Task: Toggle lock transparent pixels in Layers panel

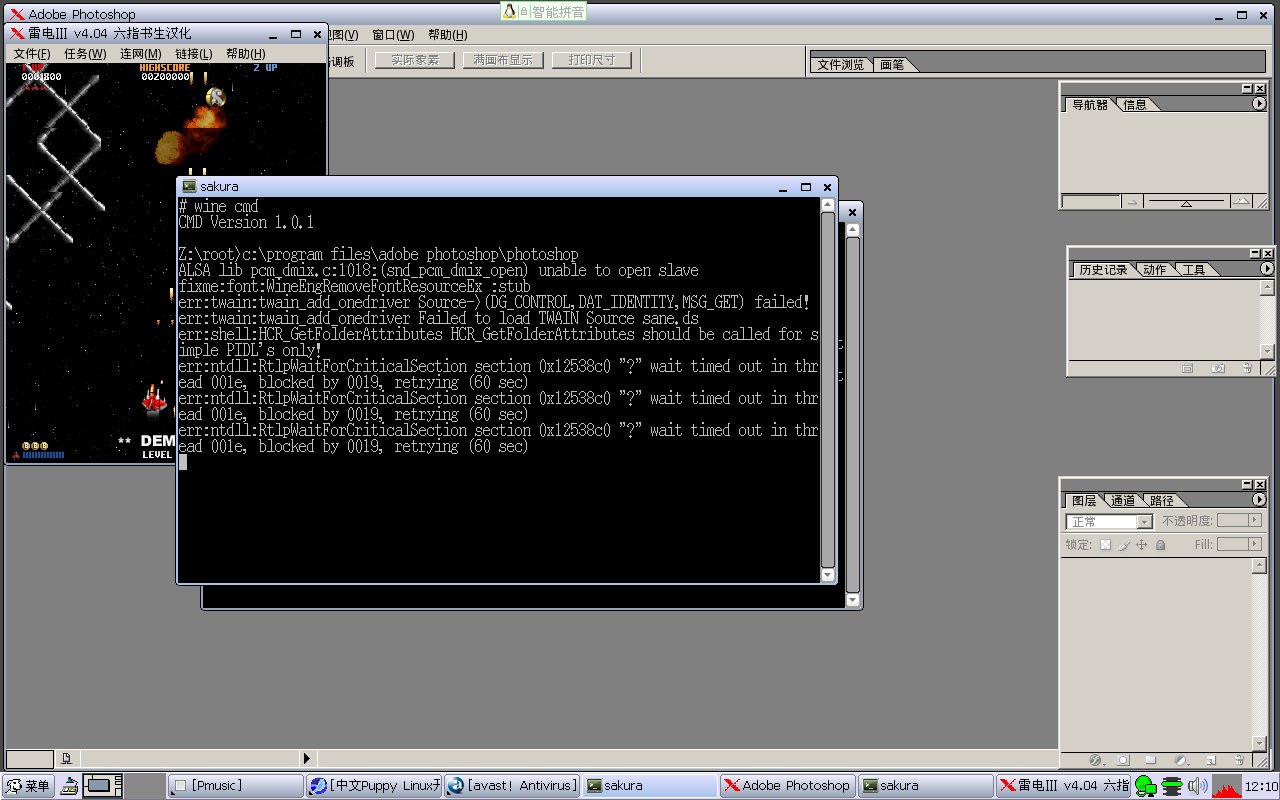Action: (1105, 545)
